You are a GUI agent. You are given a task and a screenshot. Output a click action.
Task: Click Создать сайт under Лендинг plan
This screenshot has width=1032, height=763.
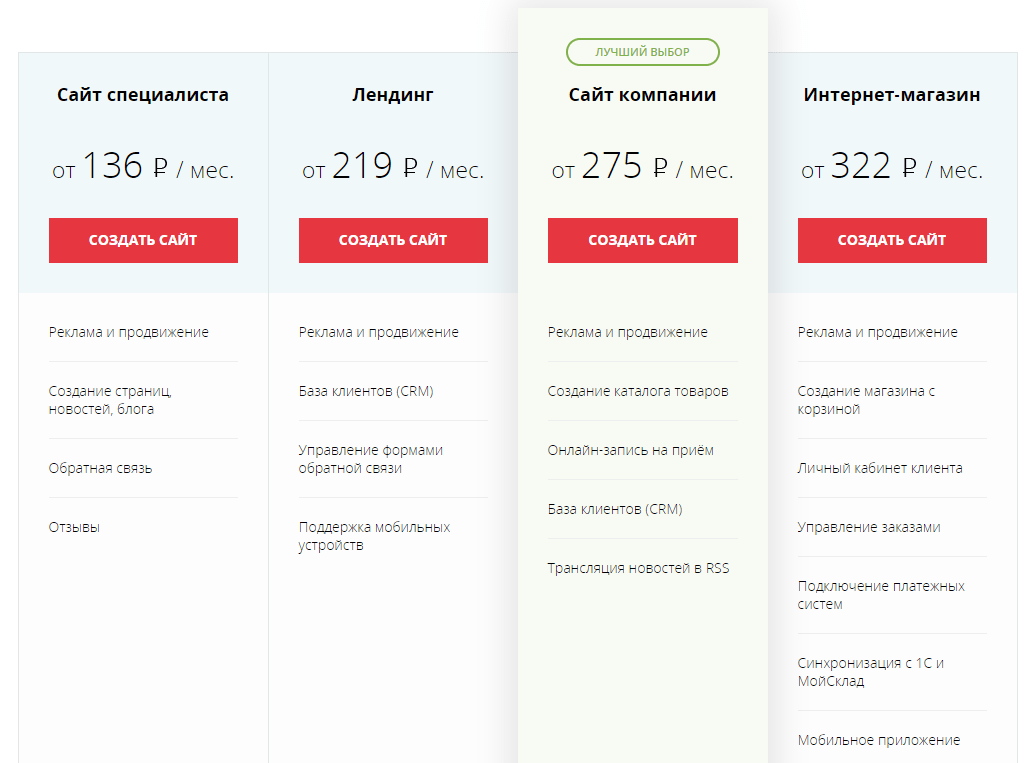pos(393,240)
